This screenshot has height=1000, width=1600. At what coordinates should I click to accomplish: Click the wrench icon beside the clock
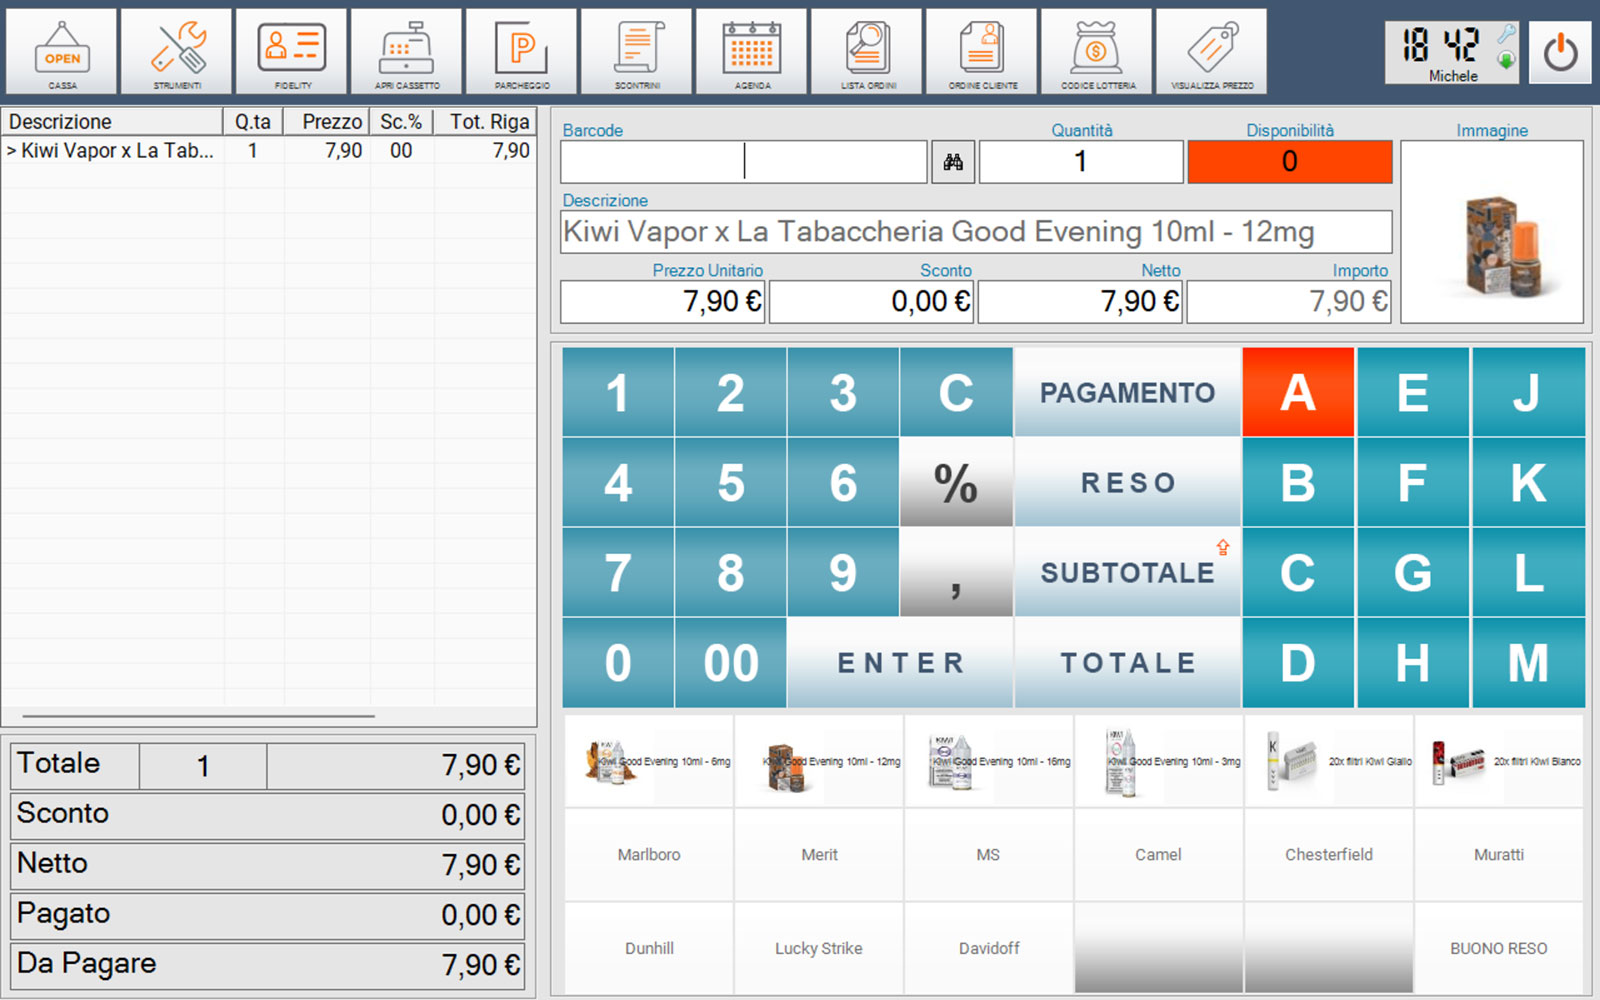pyautogui.click(x=1506, y=35)
